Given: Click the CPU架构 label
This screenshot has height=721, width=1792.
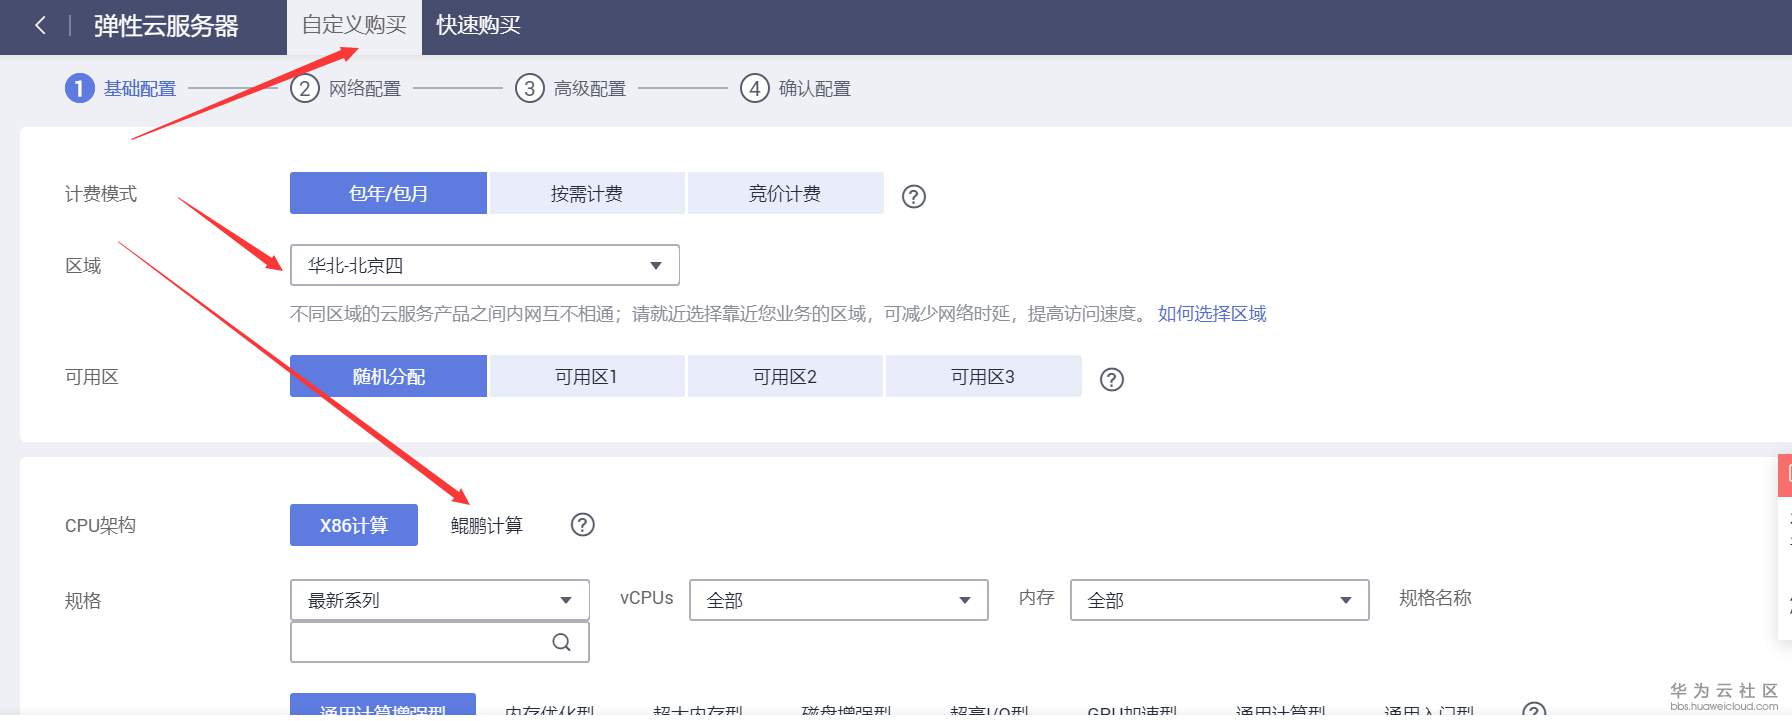Looking at the screenshot, I should click(x=100, y=526).
